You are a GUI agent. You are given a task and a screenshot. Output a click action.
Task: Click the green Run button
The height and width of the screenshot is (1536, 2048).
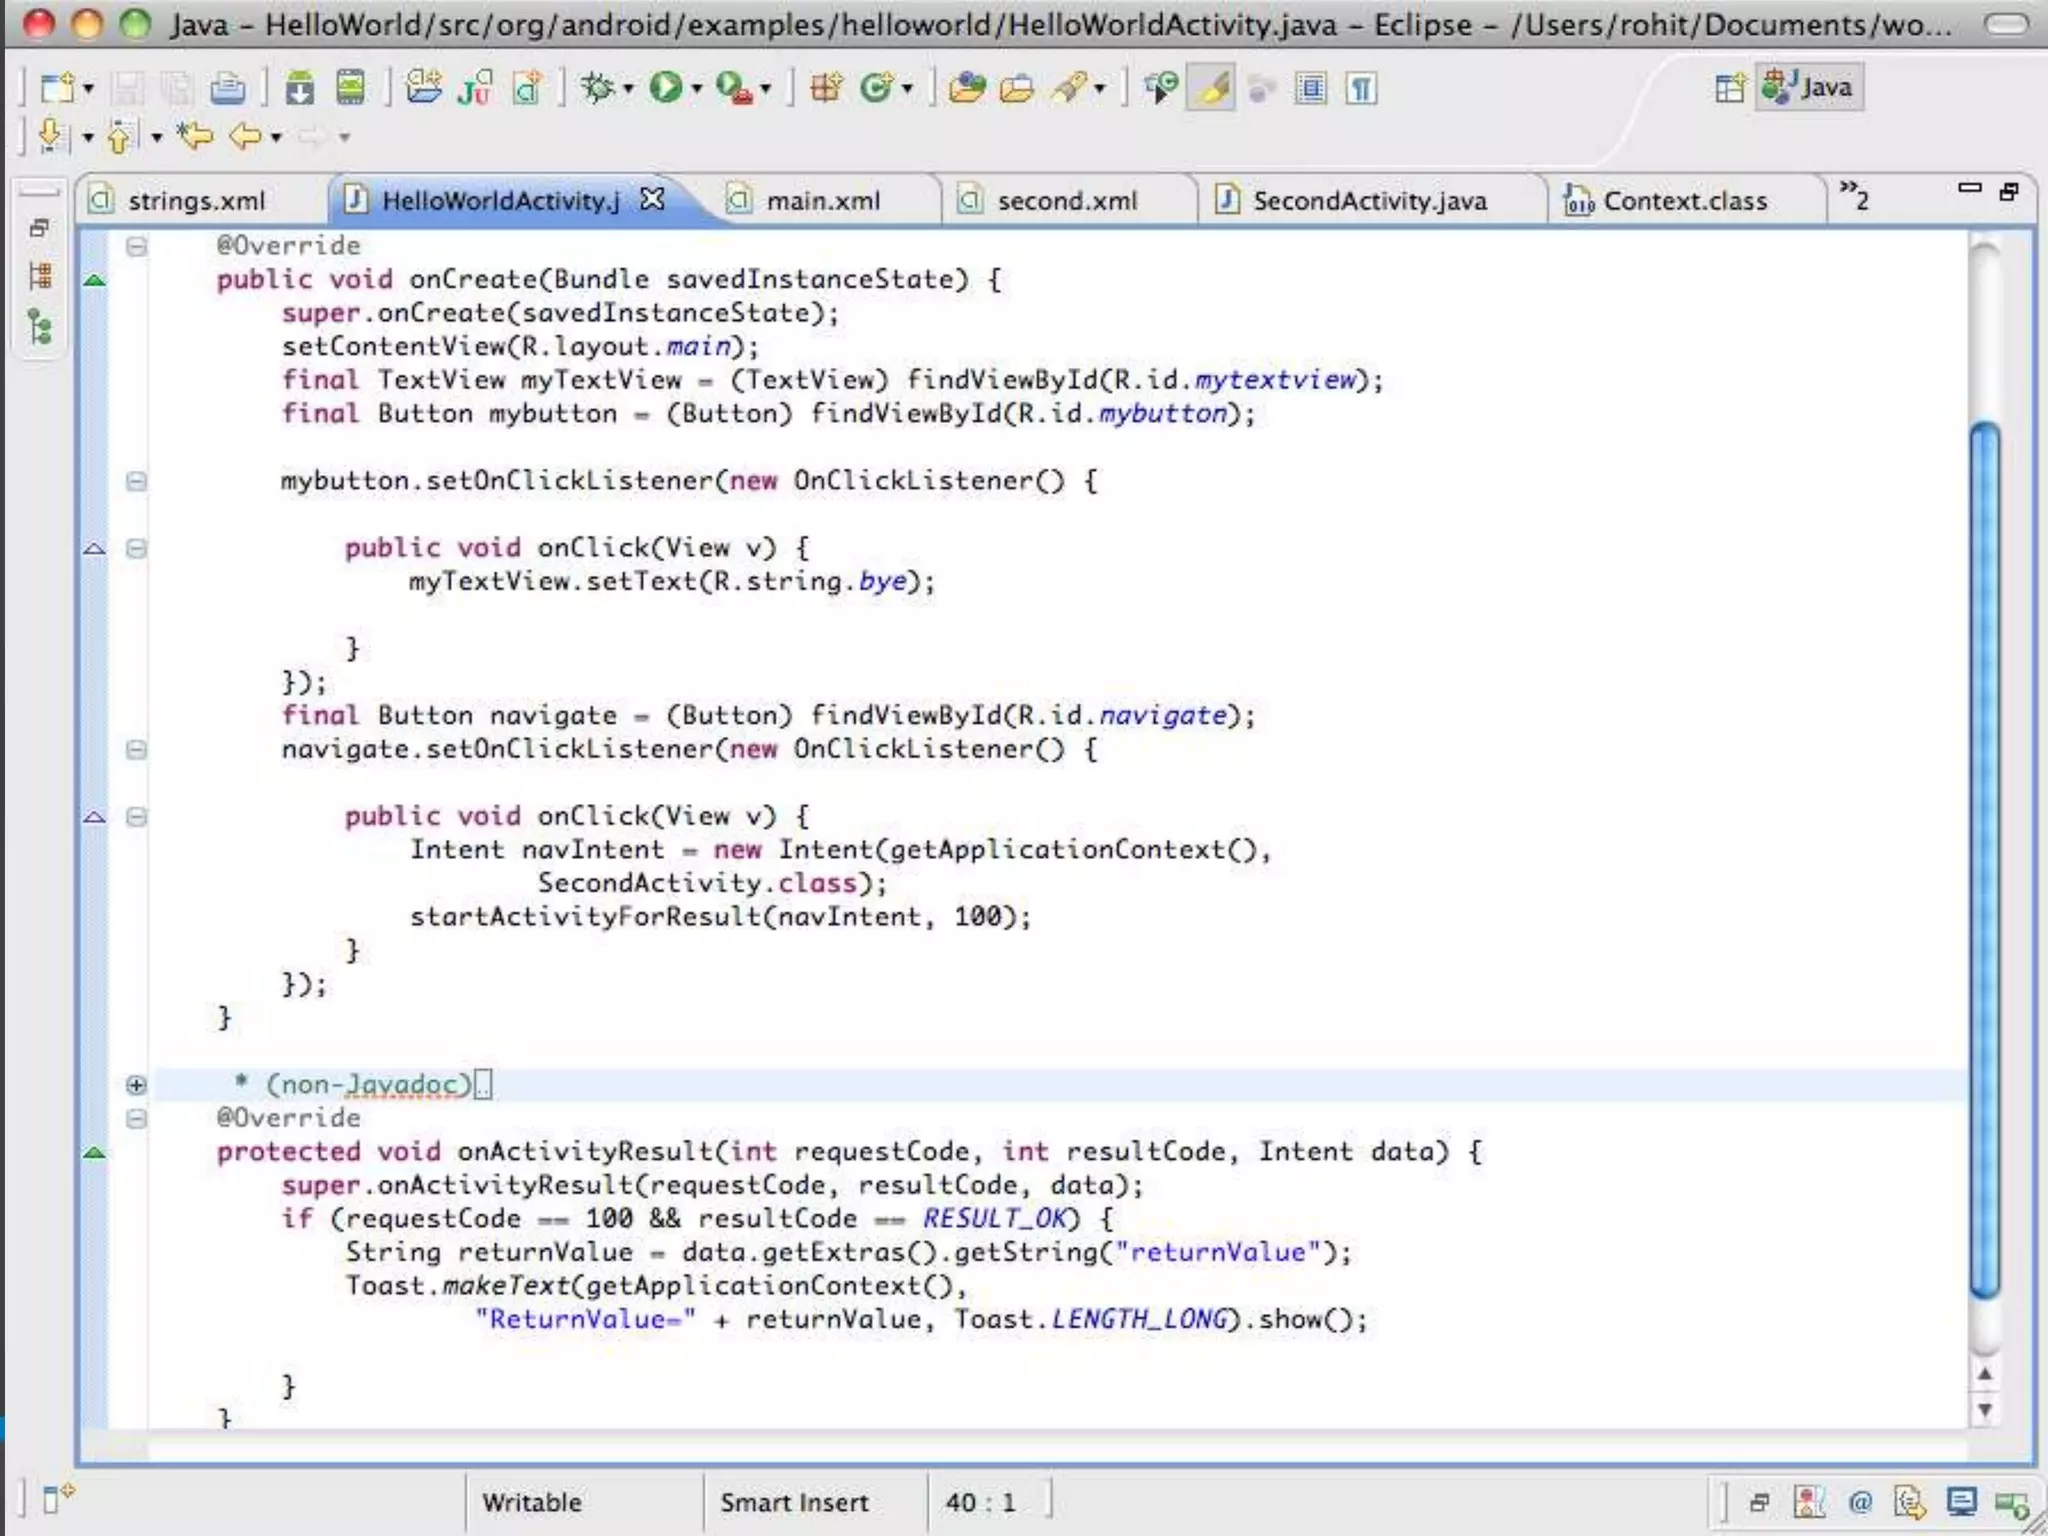click(665, 88)
